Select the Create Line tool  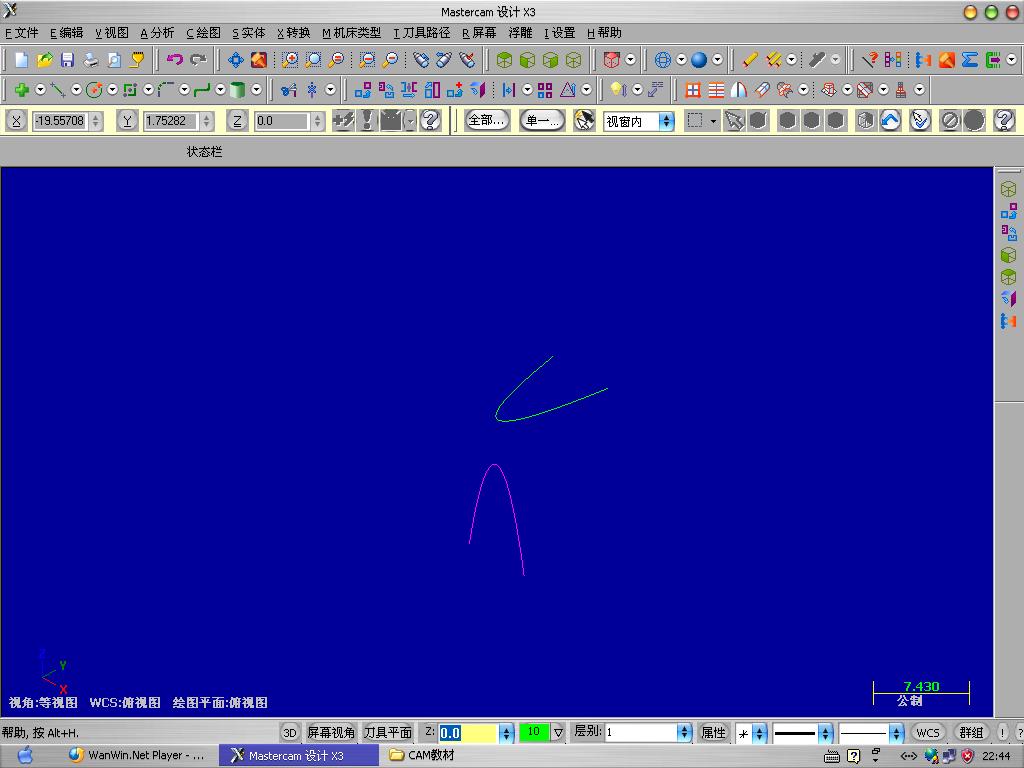coord(58,89)
